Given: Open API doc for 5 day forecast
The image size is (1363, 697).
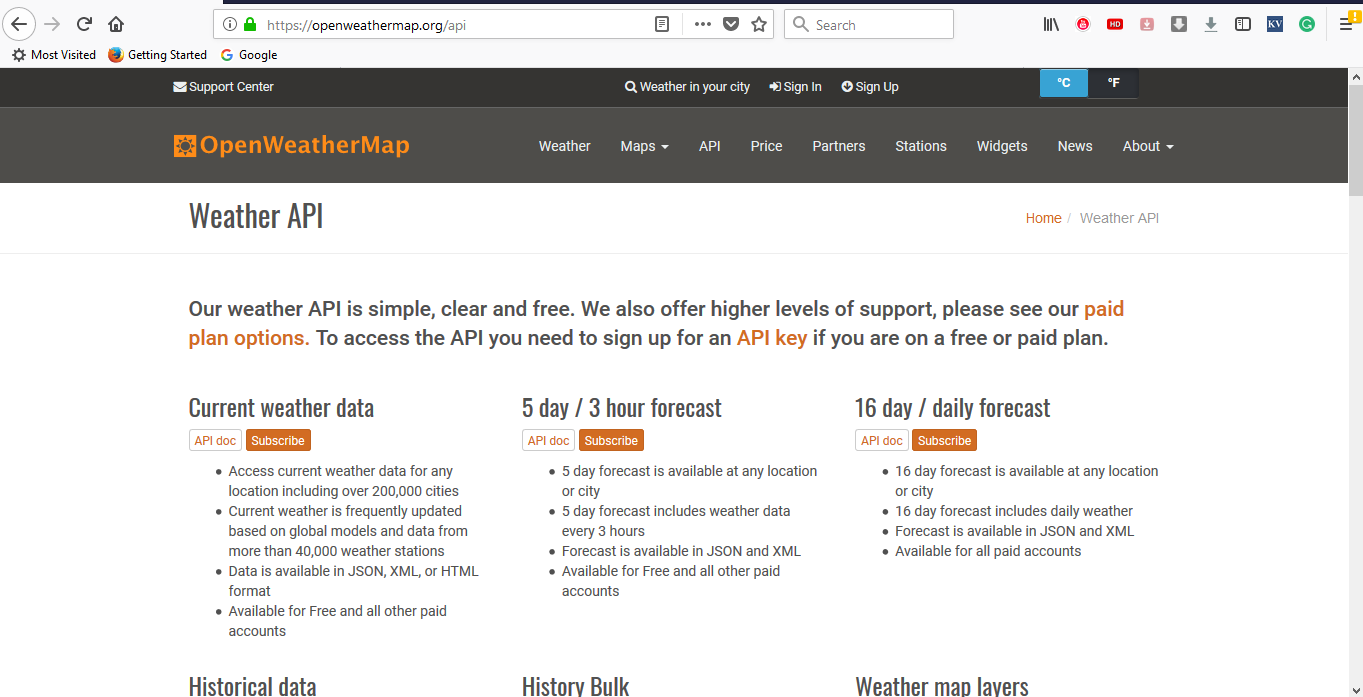Looking at the screenshot, I should pos(548,440).
